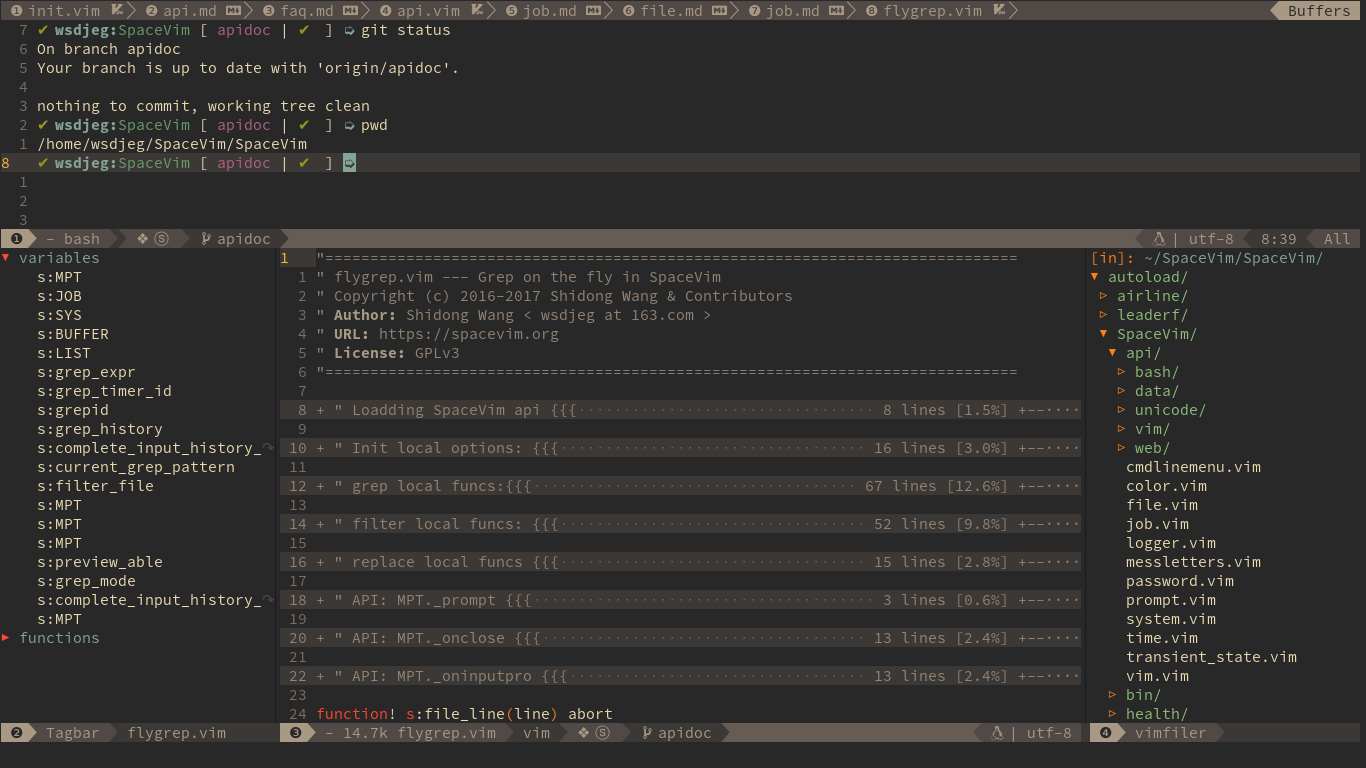
Task: Open cmdlinemenu.vim in the file tree
Action: (1193, 467)
